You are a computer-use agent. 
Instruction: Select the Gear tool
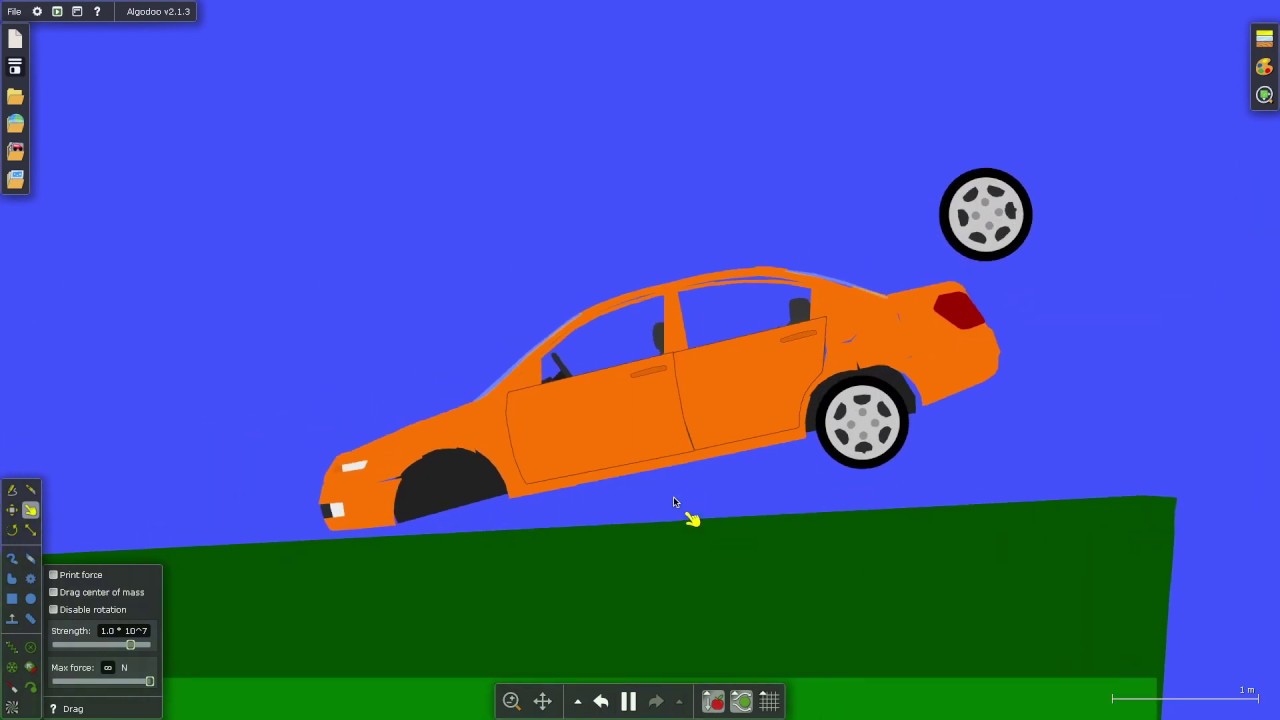pyautogui.click(x=30, y=578)
